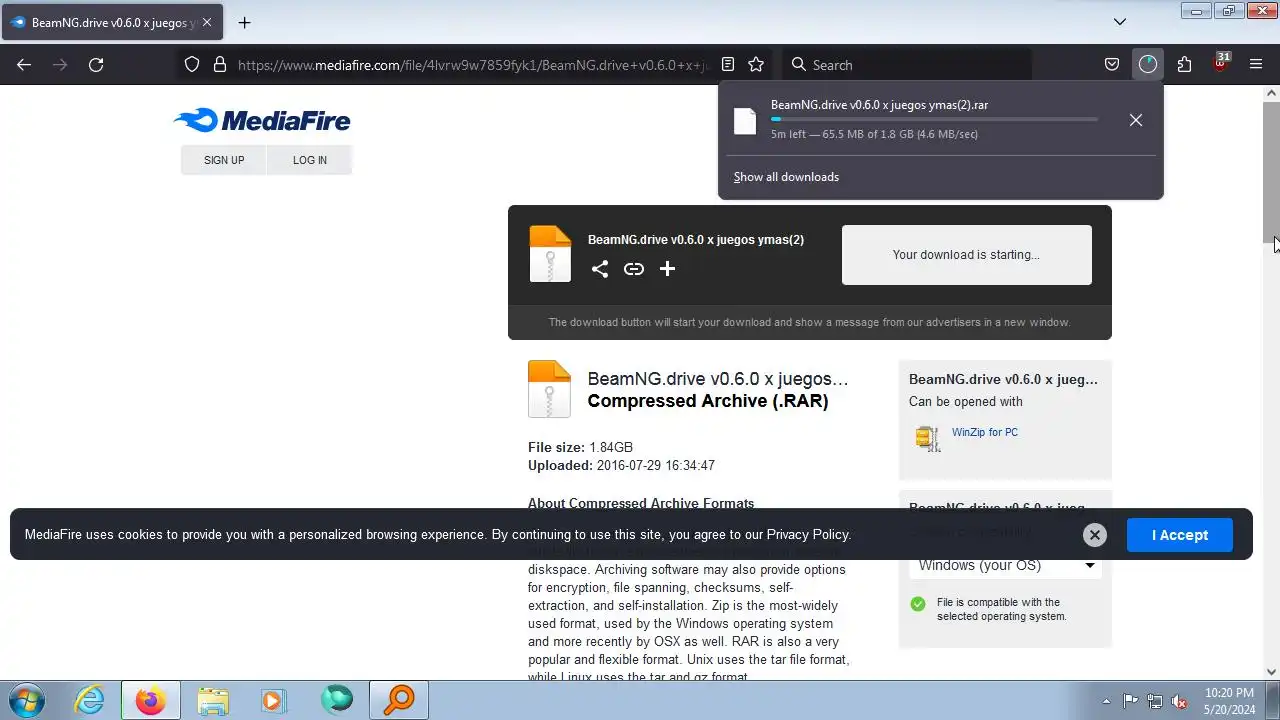1280x720 pixels.
Task: Open the uBlock extension icon with badge 31
Action: (x=1220, y=62)
